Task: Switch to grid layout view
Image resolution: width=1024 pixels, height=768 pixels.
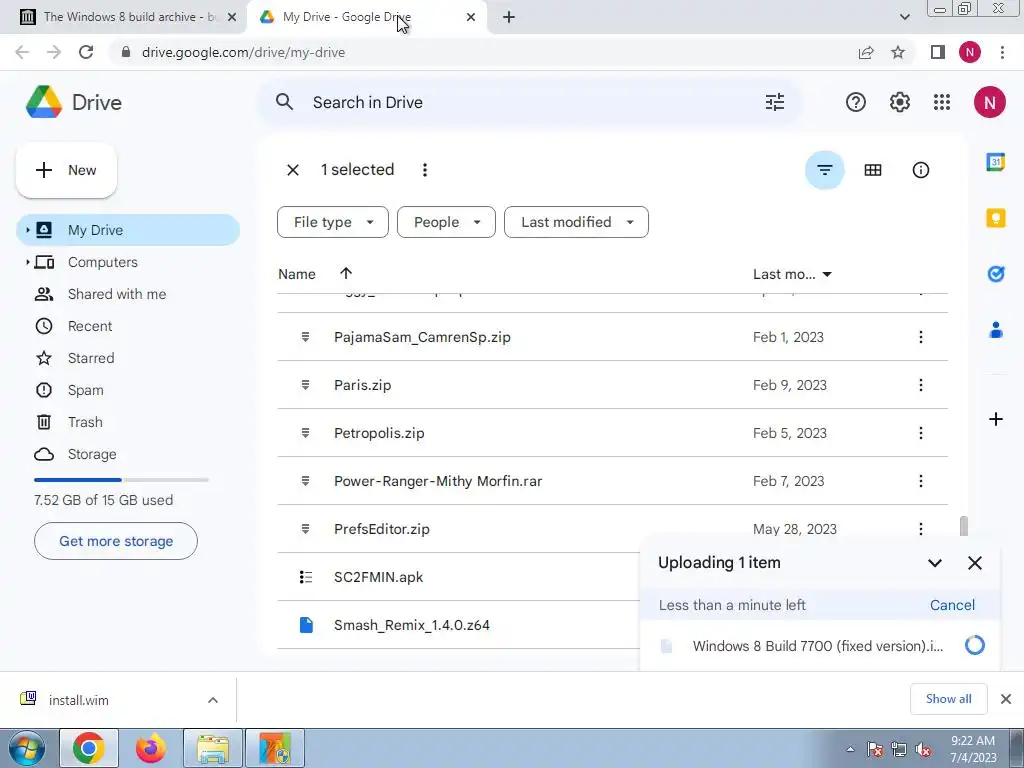Action: pyautogui.click(x=872, y=170)
